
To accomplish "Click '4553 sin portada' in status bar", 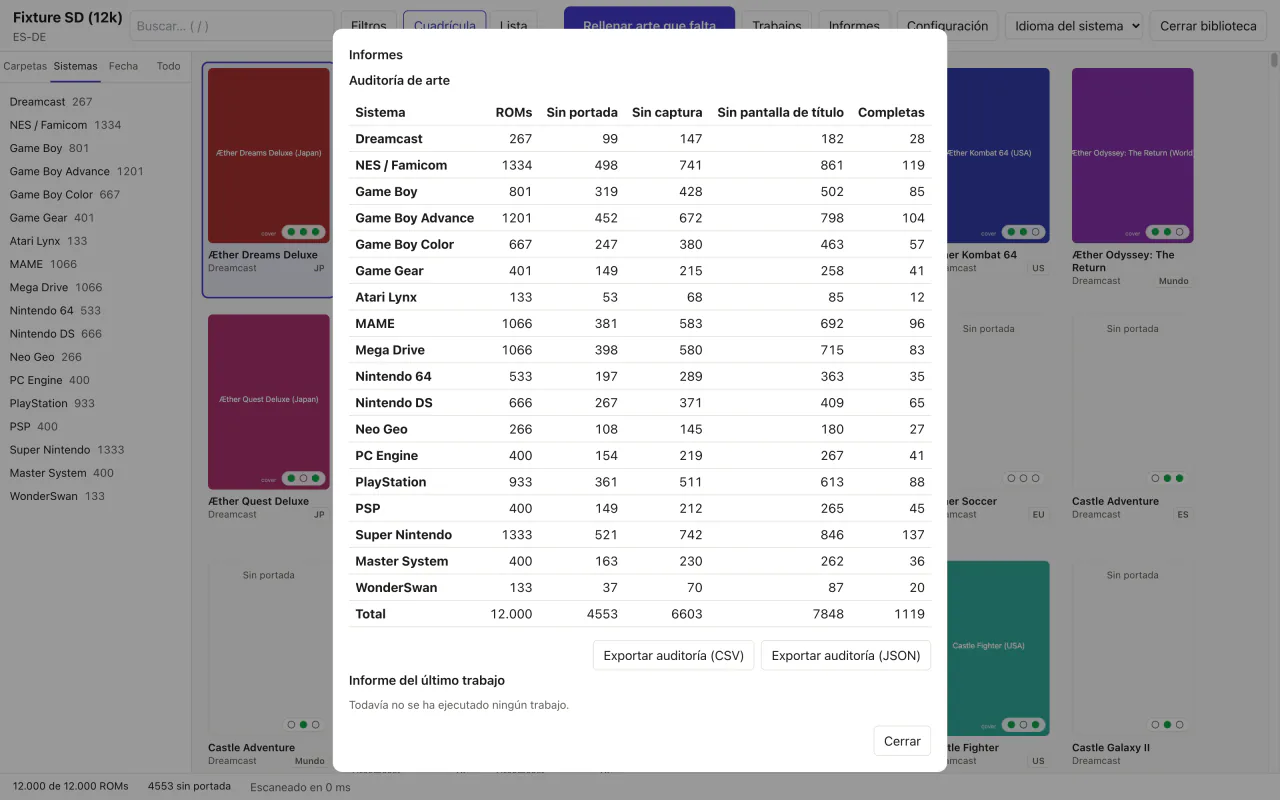I will click(x=189, y=786).
